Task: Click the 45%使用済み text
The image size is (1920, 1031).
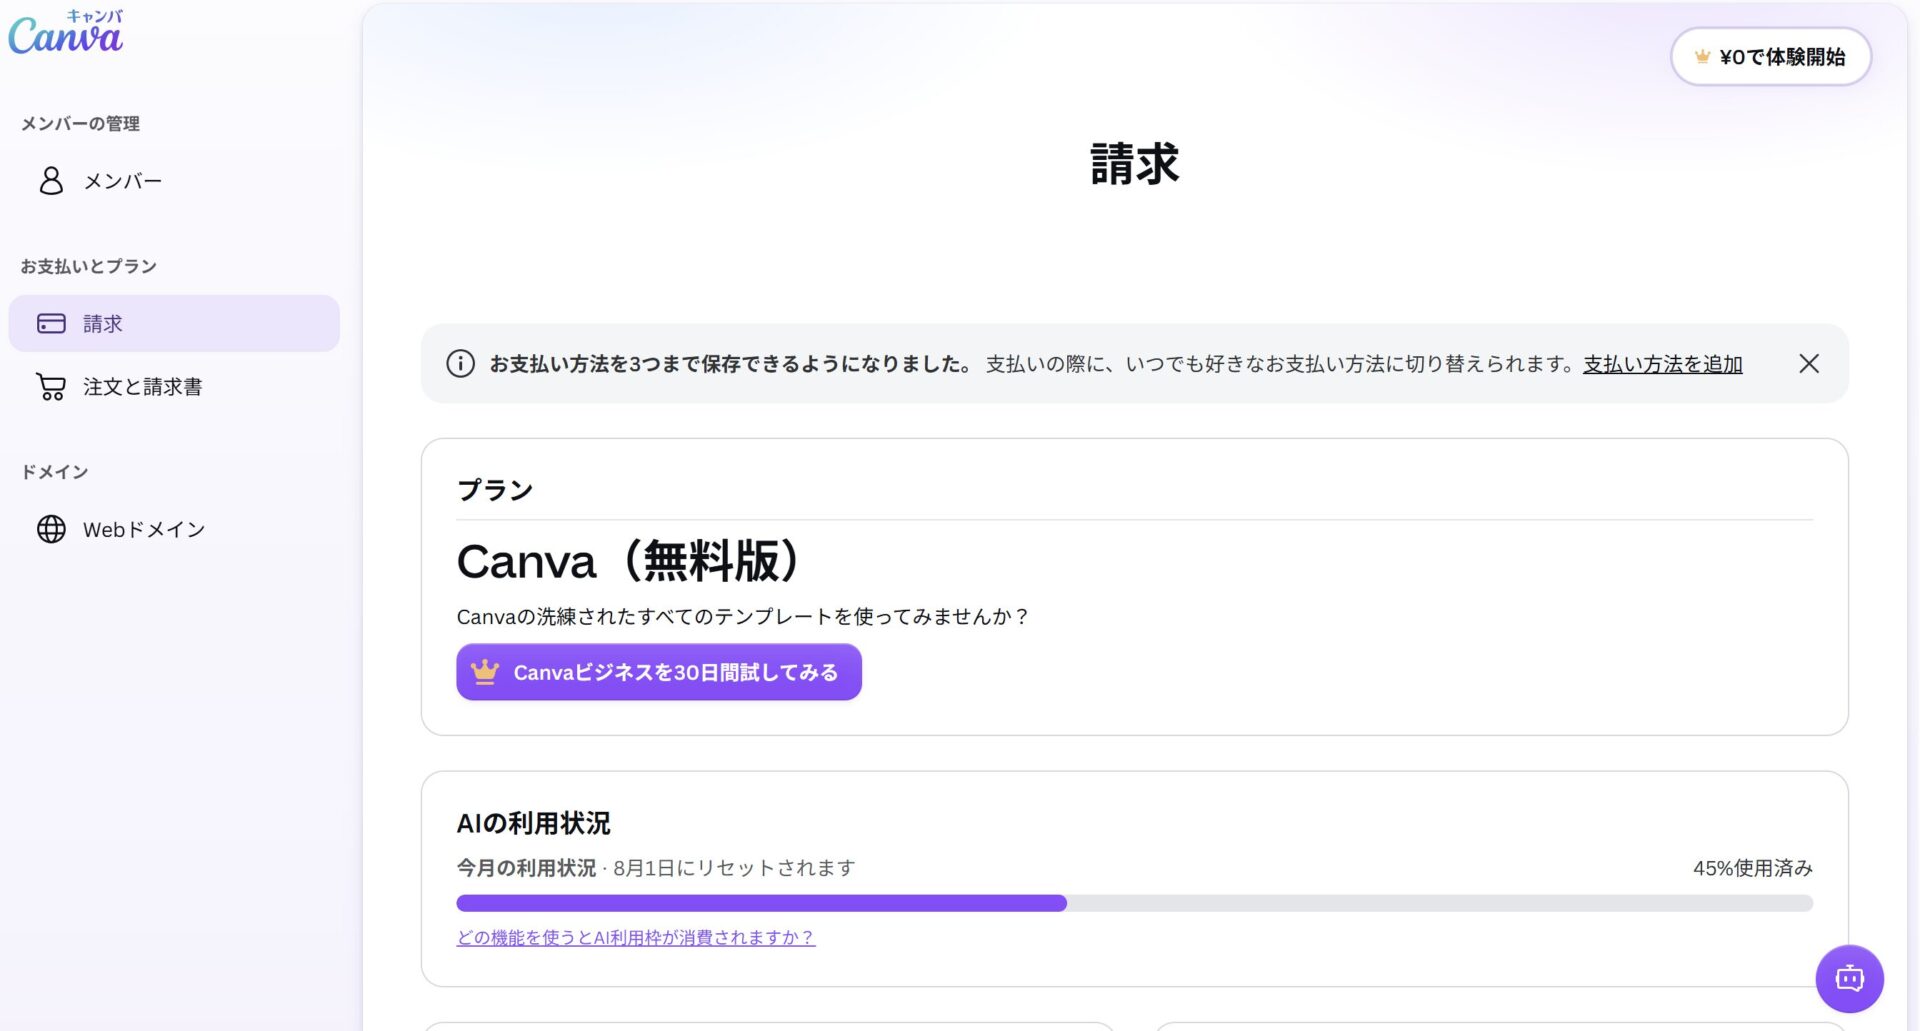Action: pos(1753,868)
